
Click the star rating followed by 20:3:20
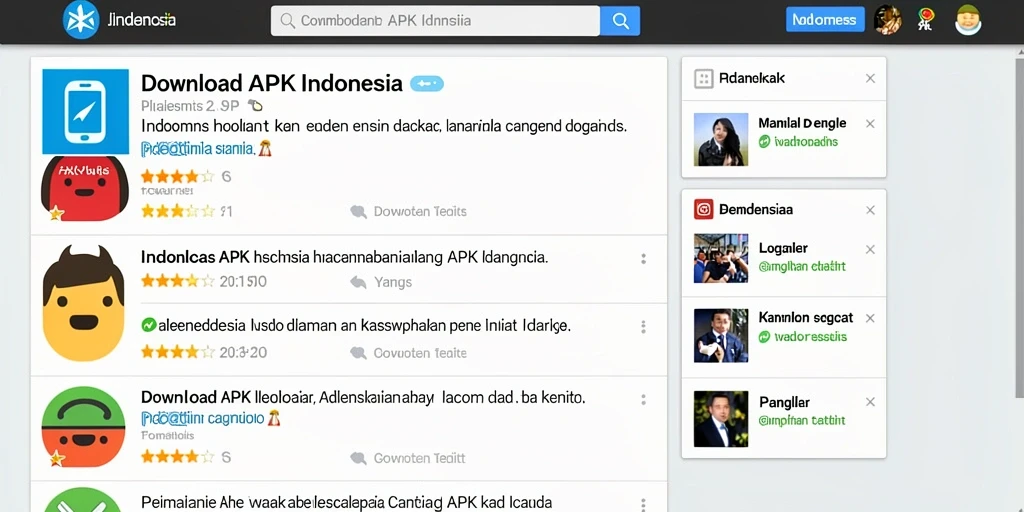point(177,353)
